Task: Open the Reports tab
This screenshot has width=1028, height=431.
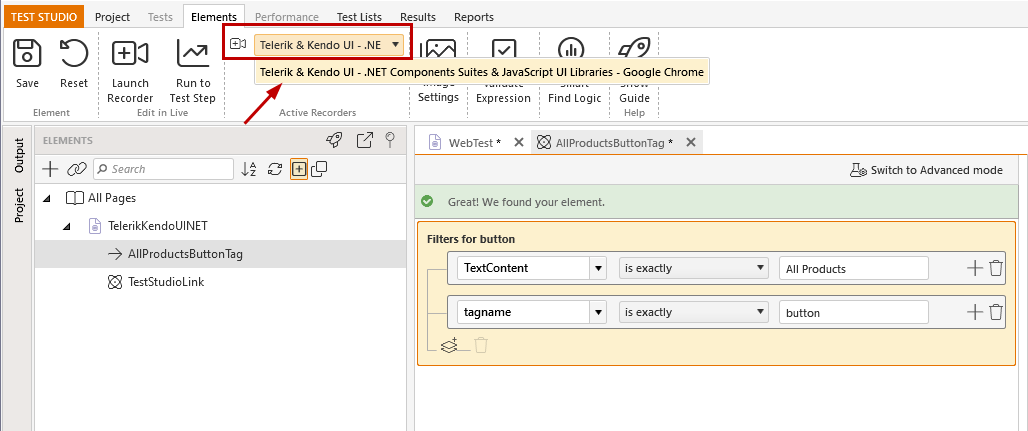Action: click(x=474, y=17)
